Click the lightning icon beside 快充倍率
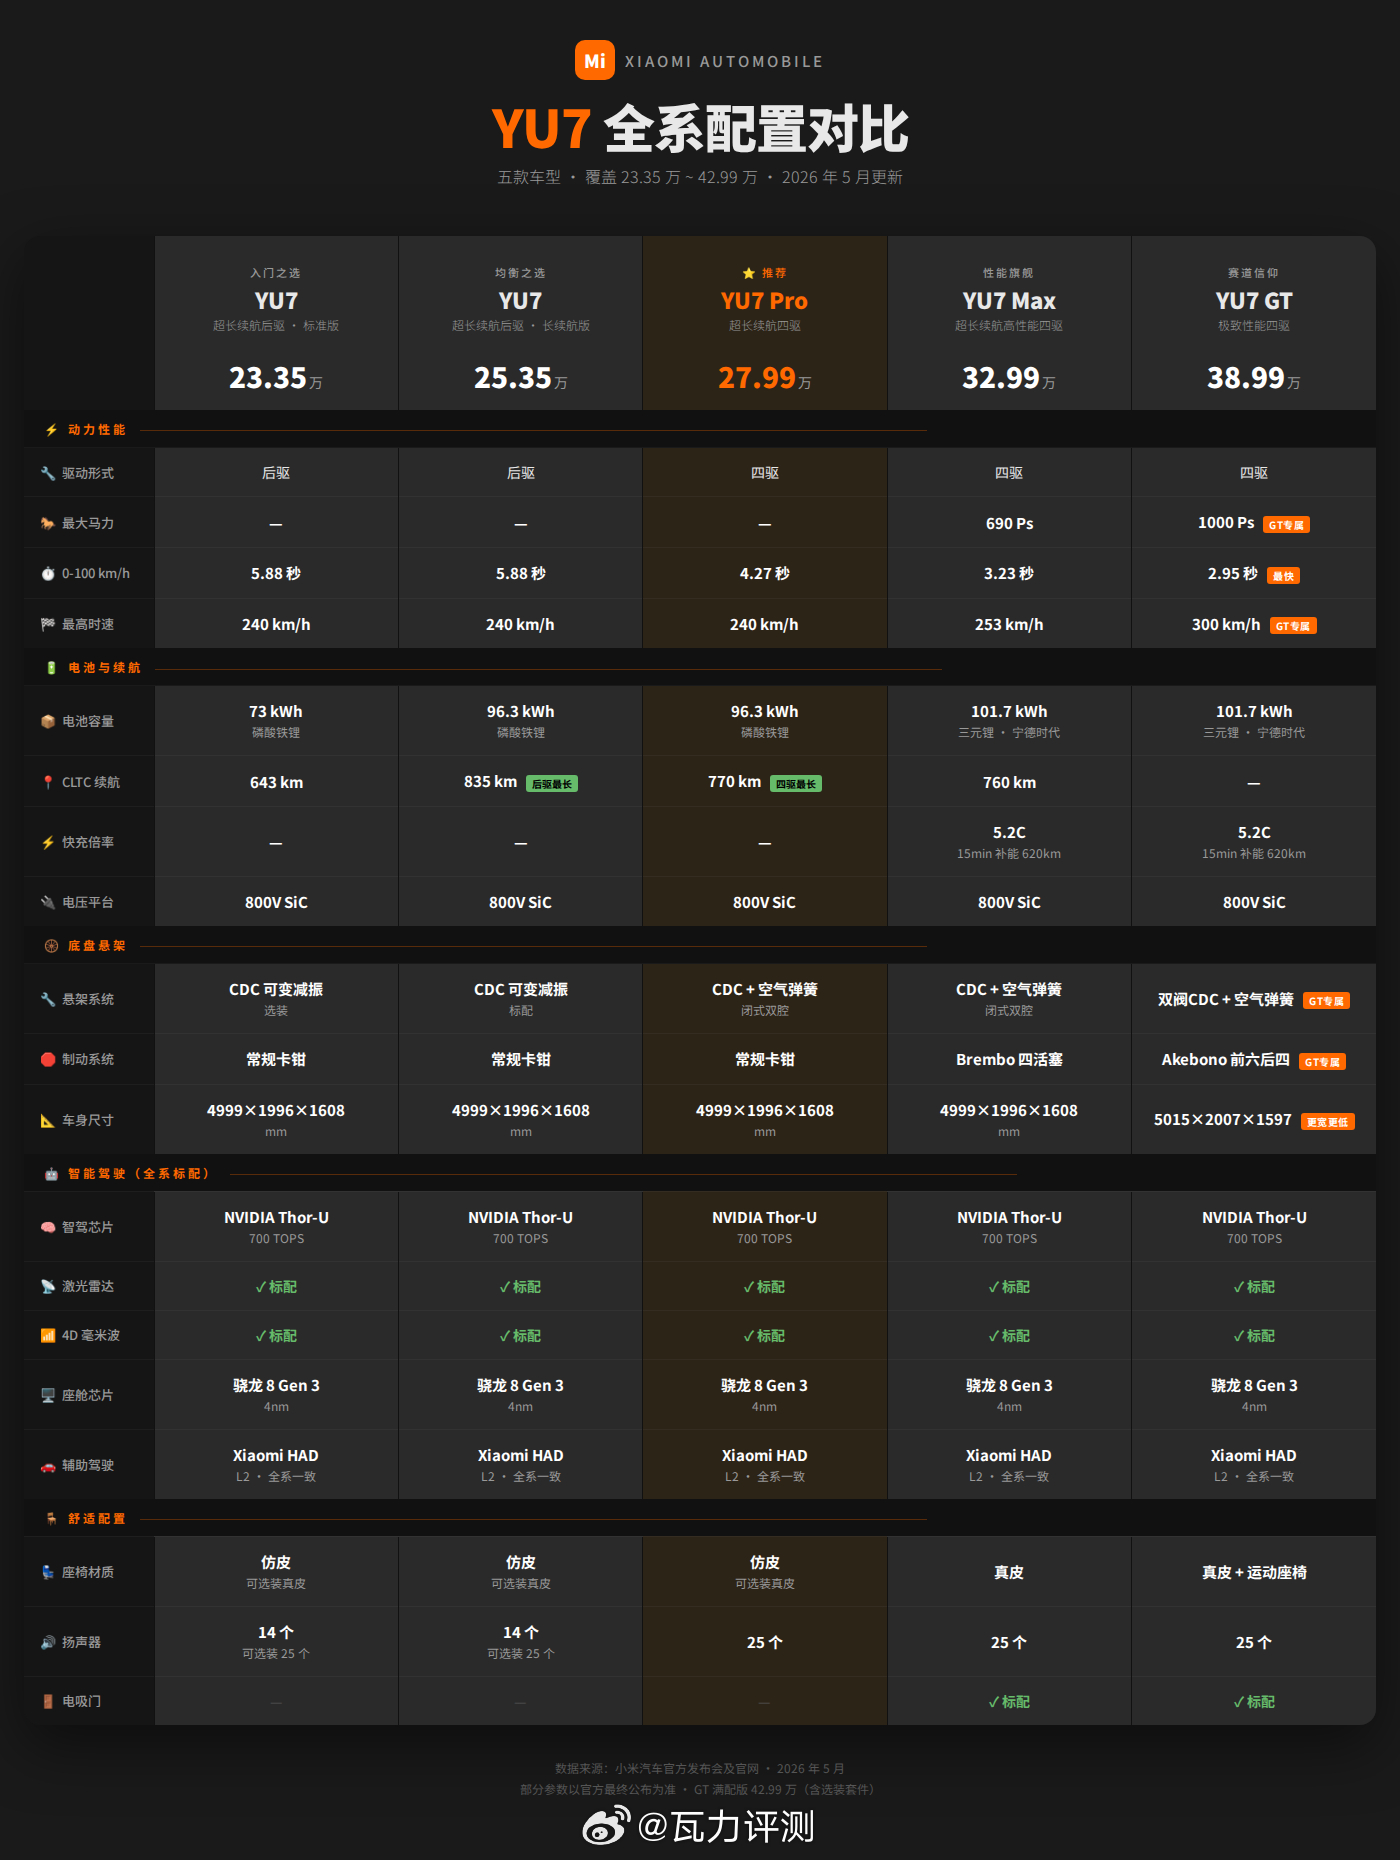This screenshot has height=1860, width=1400. click(x=47, y=842)
